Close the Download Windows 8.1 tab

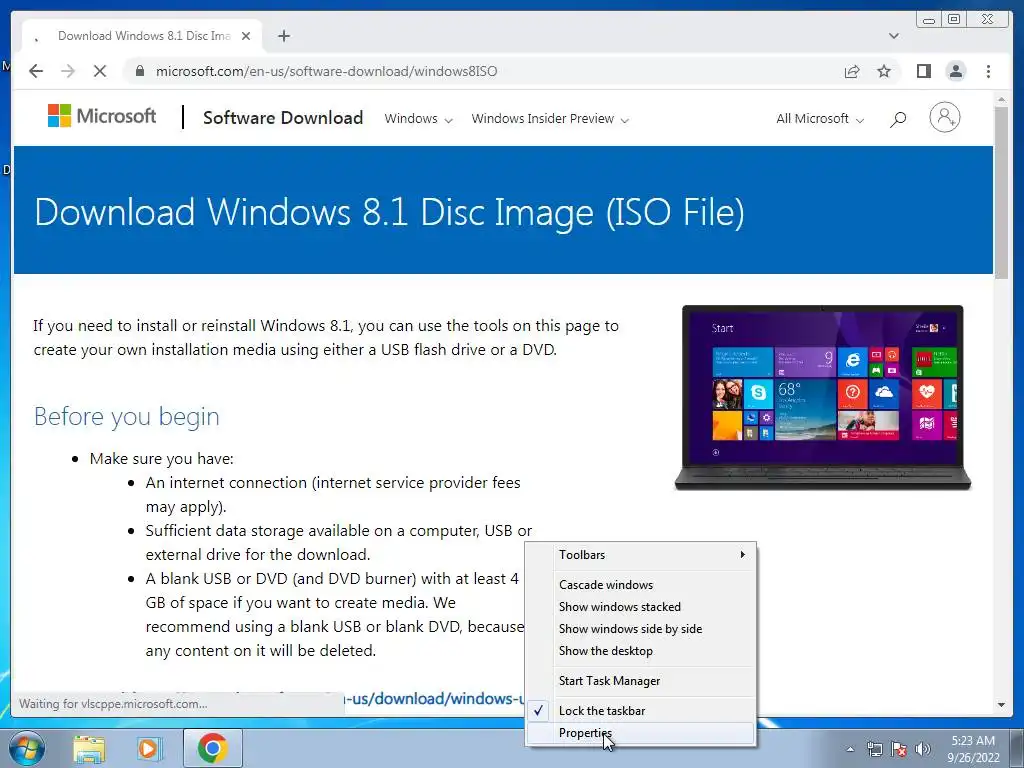tap(246, 36)
